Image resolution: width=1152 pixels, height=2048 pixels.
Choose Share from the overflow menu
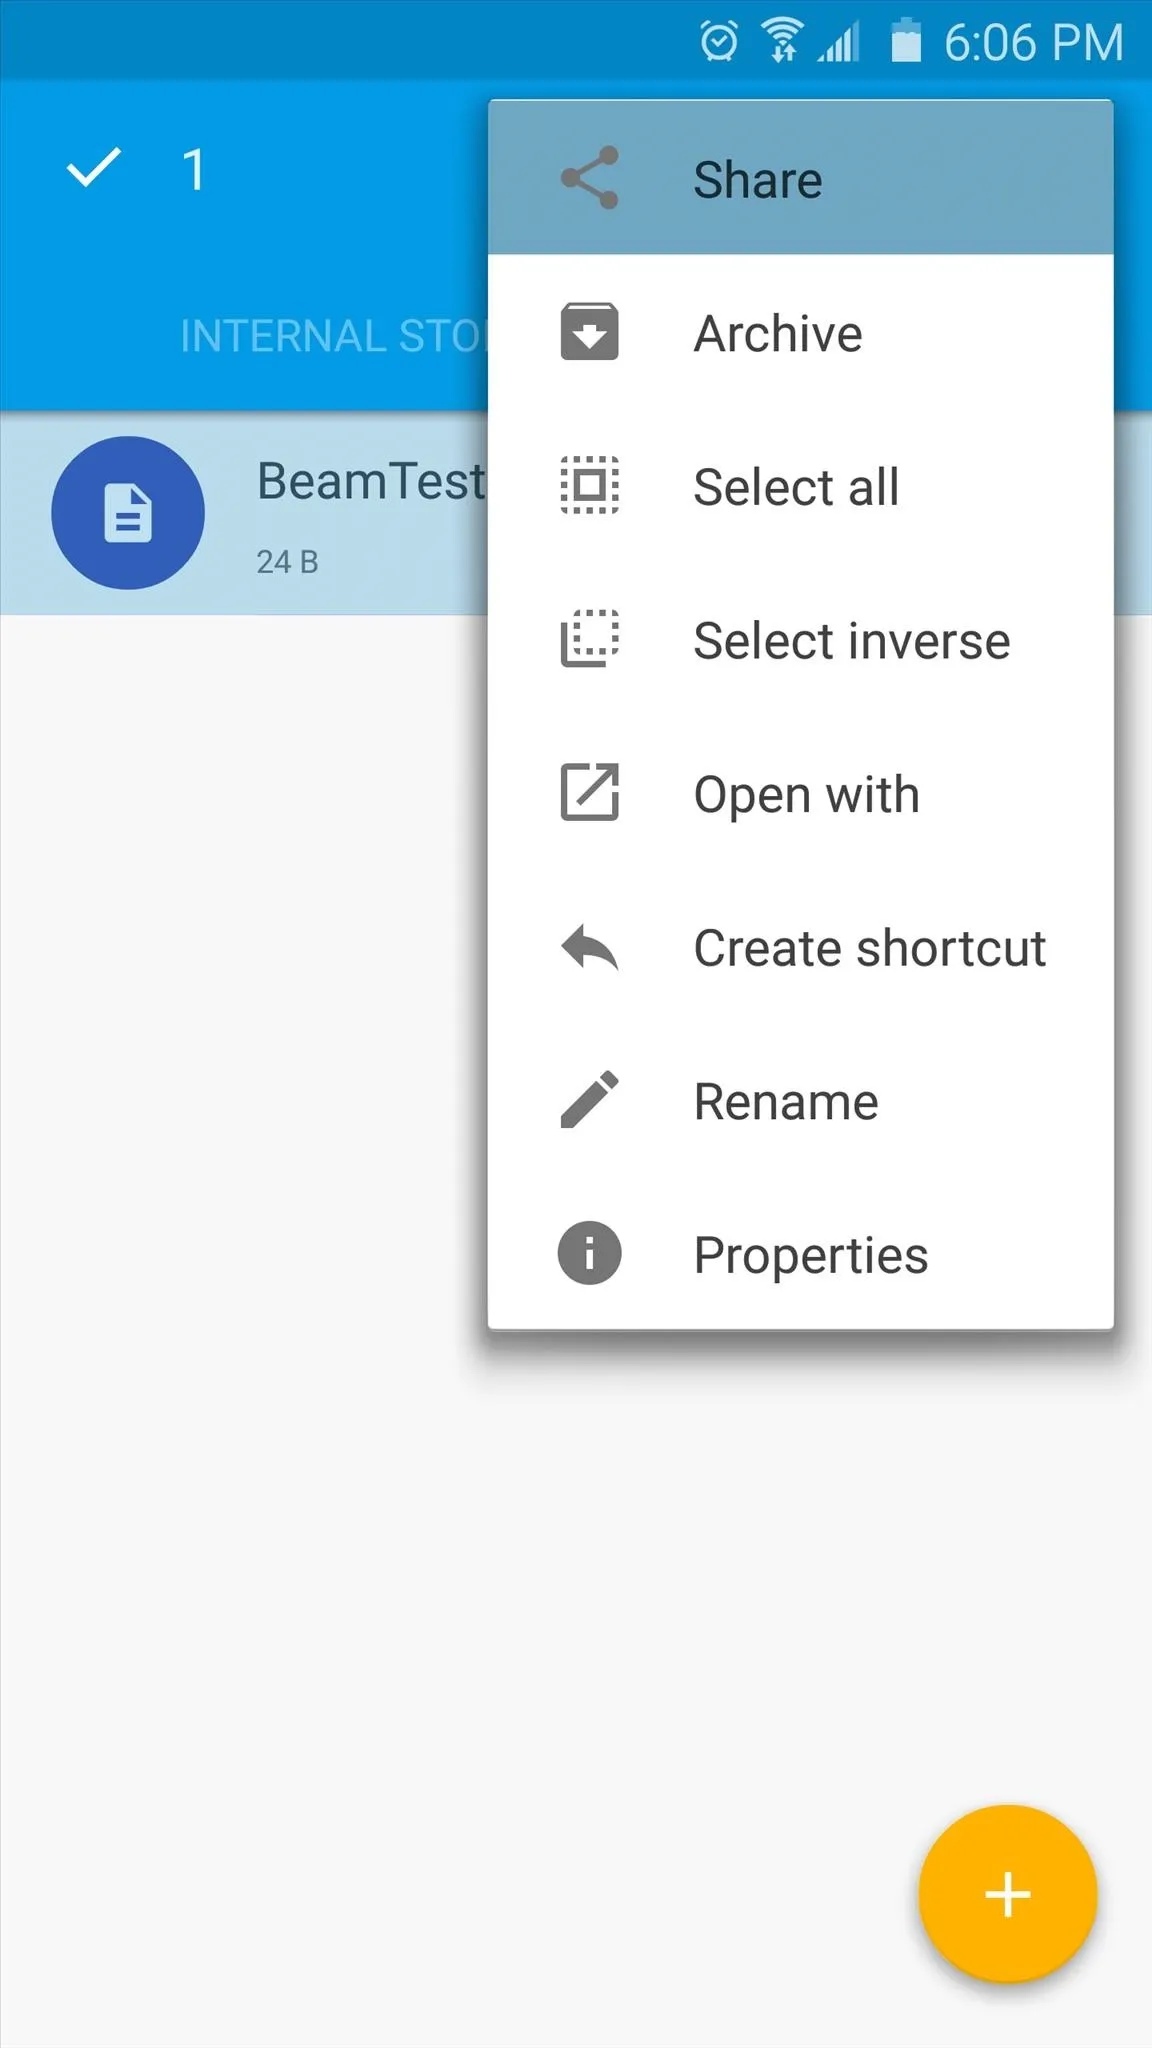[801, 178]
